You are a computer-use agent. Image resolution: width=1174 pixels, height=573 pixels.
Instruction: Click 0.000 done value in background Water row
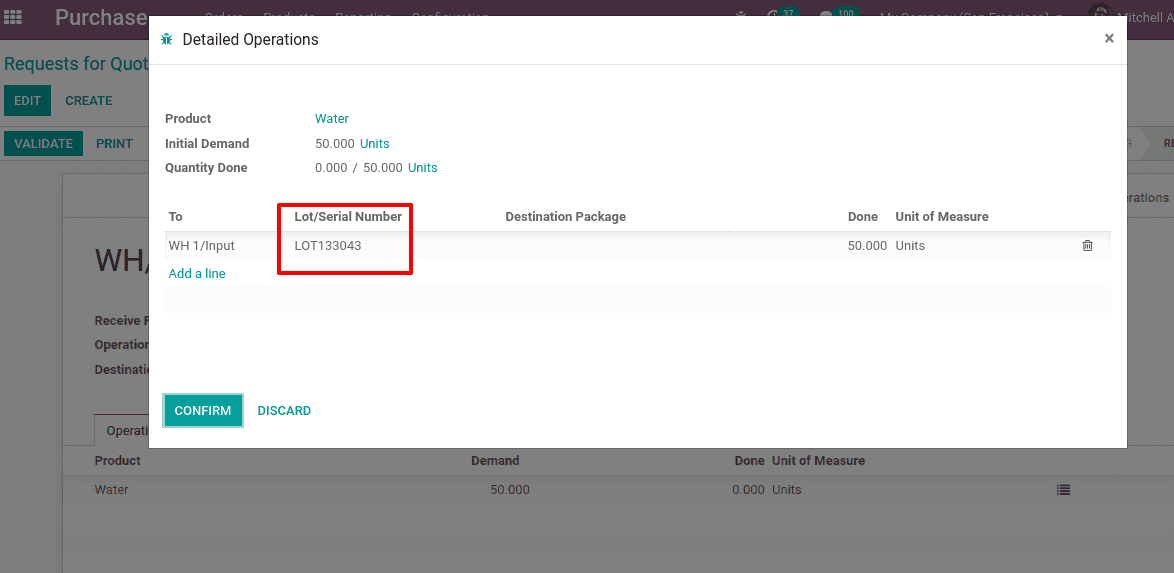pos(749,490)
